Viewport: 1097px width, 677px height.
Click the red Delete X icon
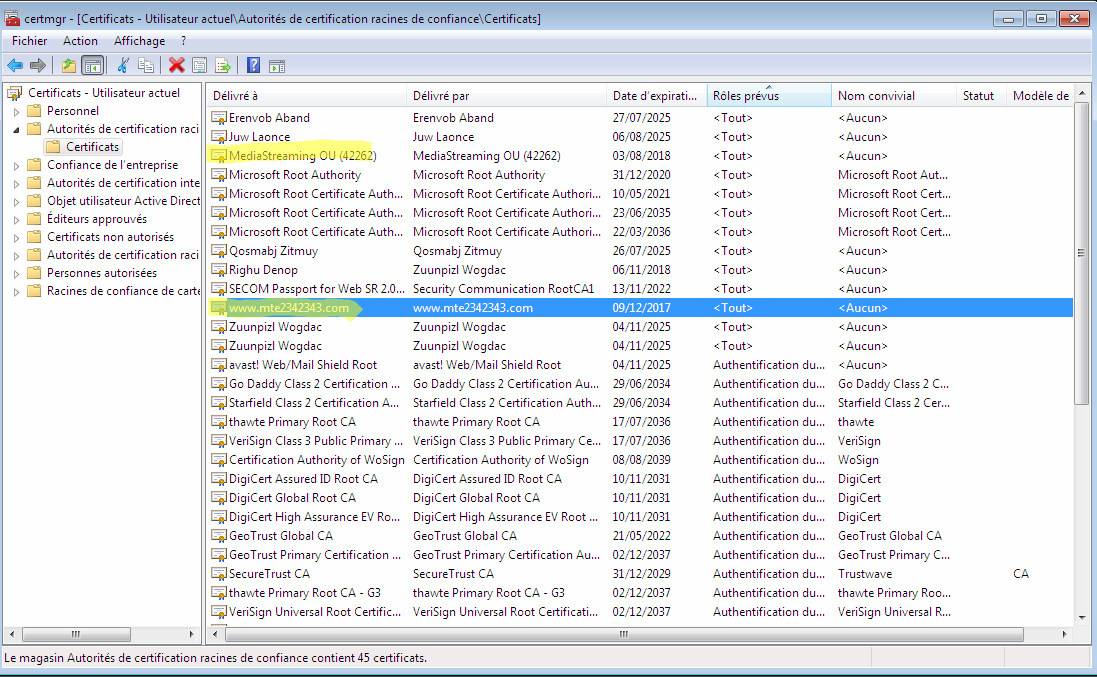pyautogui.click(x=176, y=66)
